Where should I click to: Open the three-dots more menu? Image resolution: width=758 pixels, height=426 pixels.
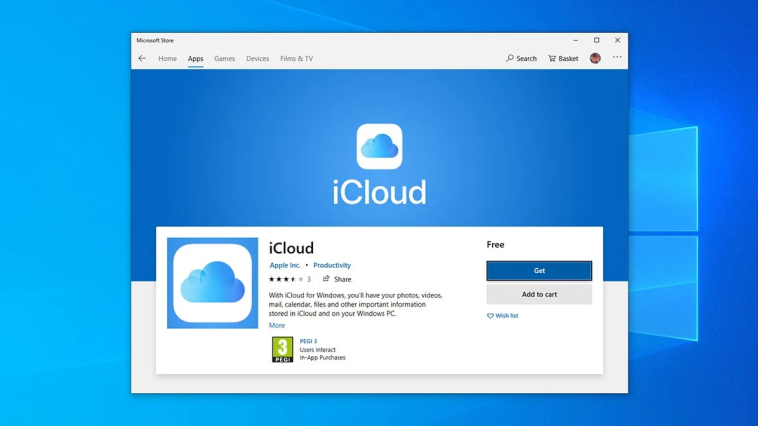point(617,57)
